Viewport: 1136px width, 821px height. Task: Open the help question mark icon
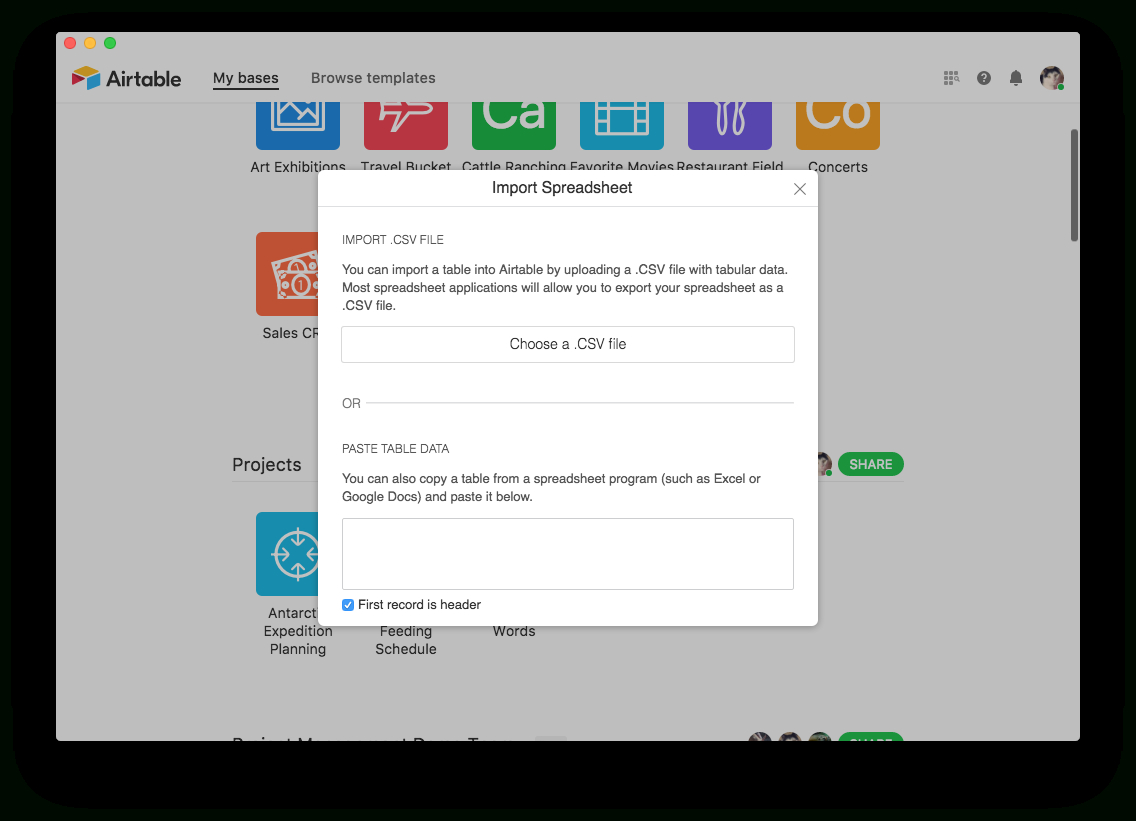(984, 78)
